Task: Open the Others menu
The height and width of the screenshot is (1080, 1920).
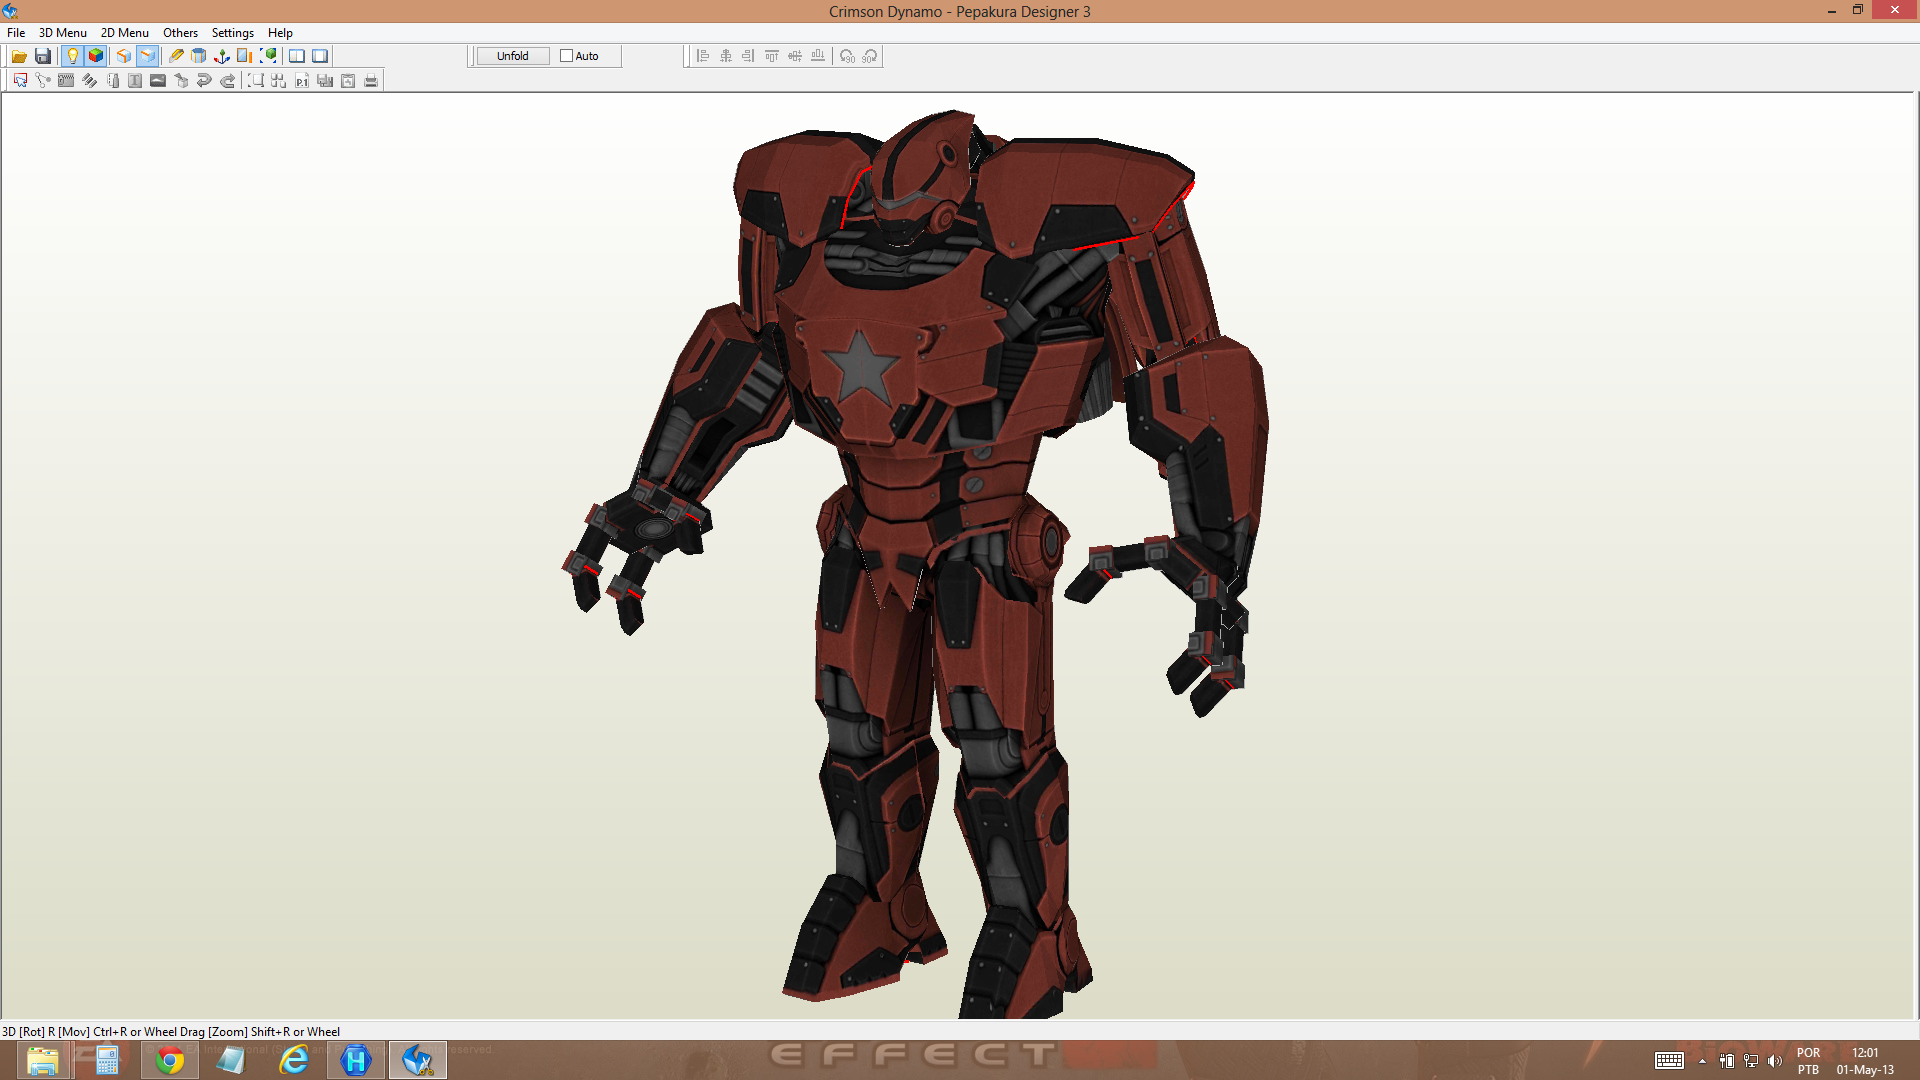Action: pyautogui.click(x=181, y=33)
